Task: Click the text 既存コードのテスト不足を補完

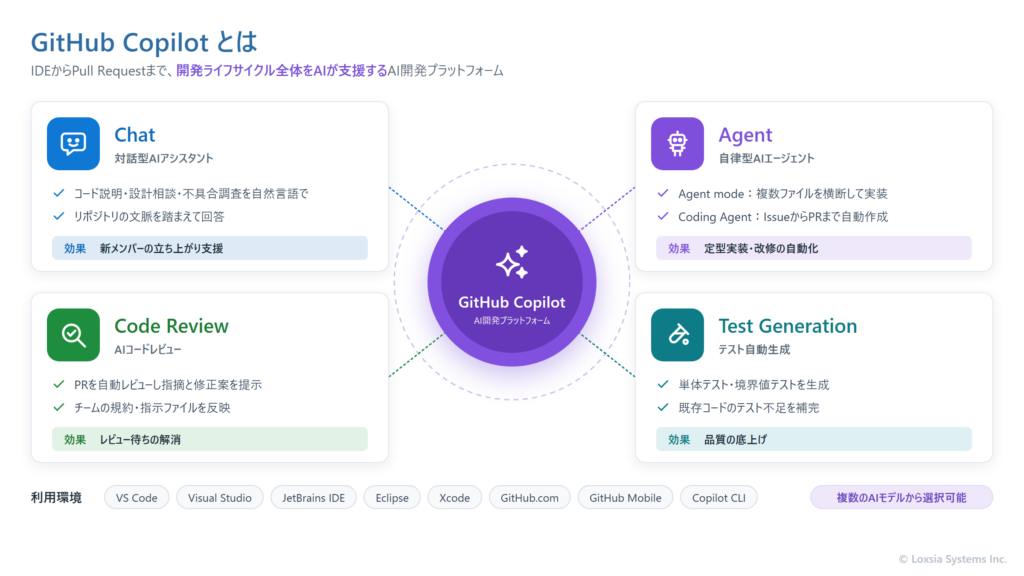Action: pos(748,408)
